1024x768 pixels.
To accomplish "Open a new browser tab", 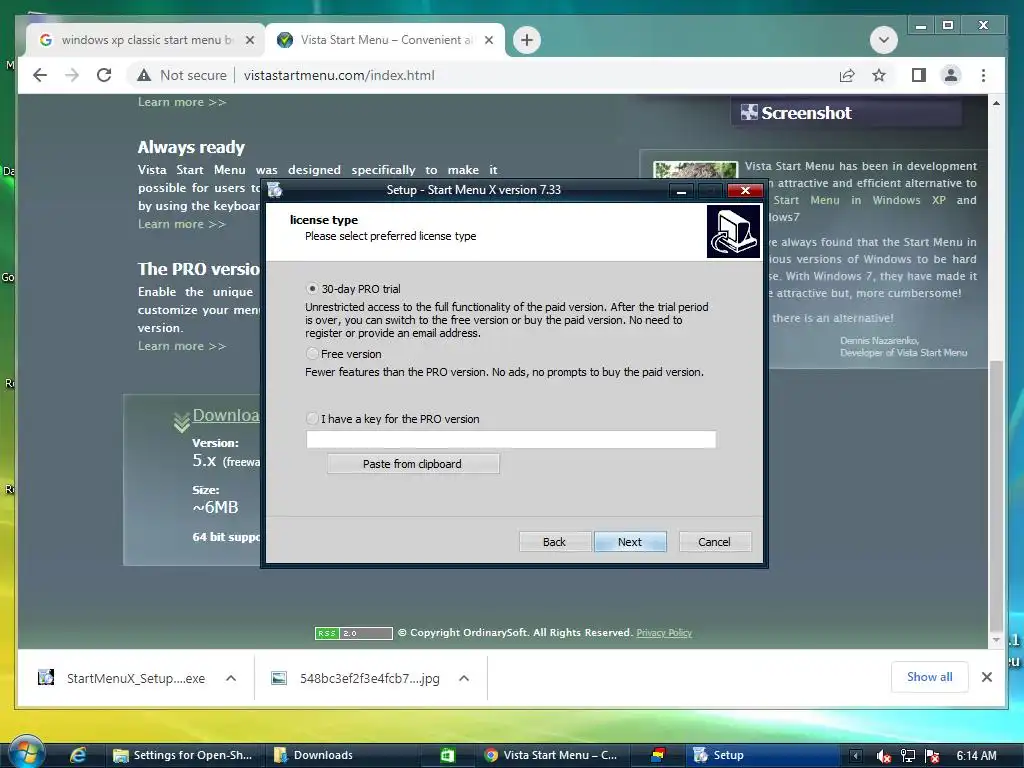I will (x=527, y=40).
